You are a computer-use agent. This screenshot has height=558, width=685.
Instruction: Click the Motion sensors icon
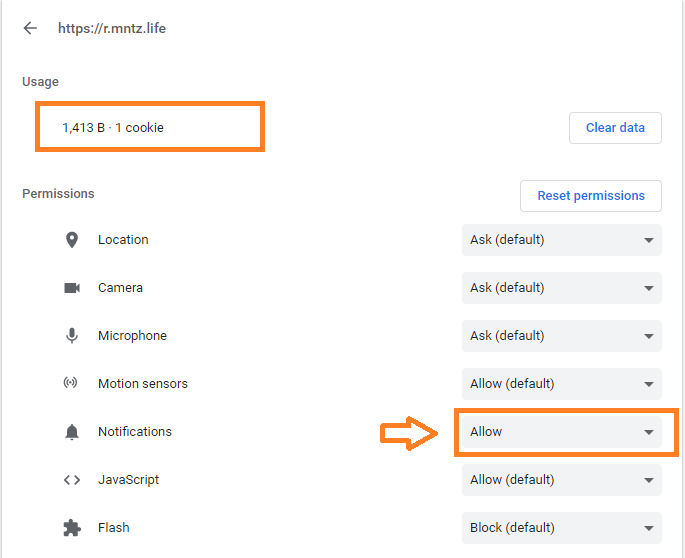tap(70, 383)
